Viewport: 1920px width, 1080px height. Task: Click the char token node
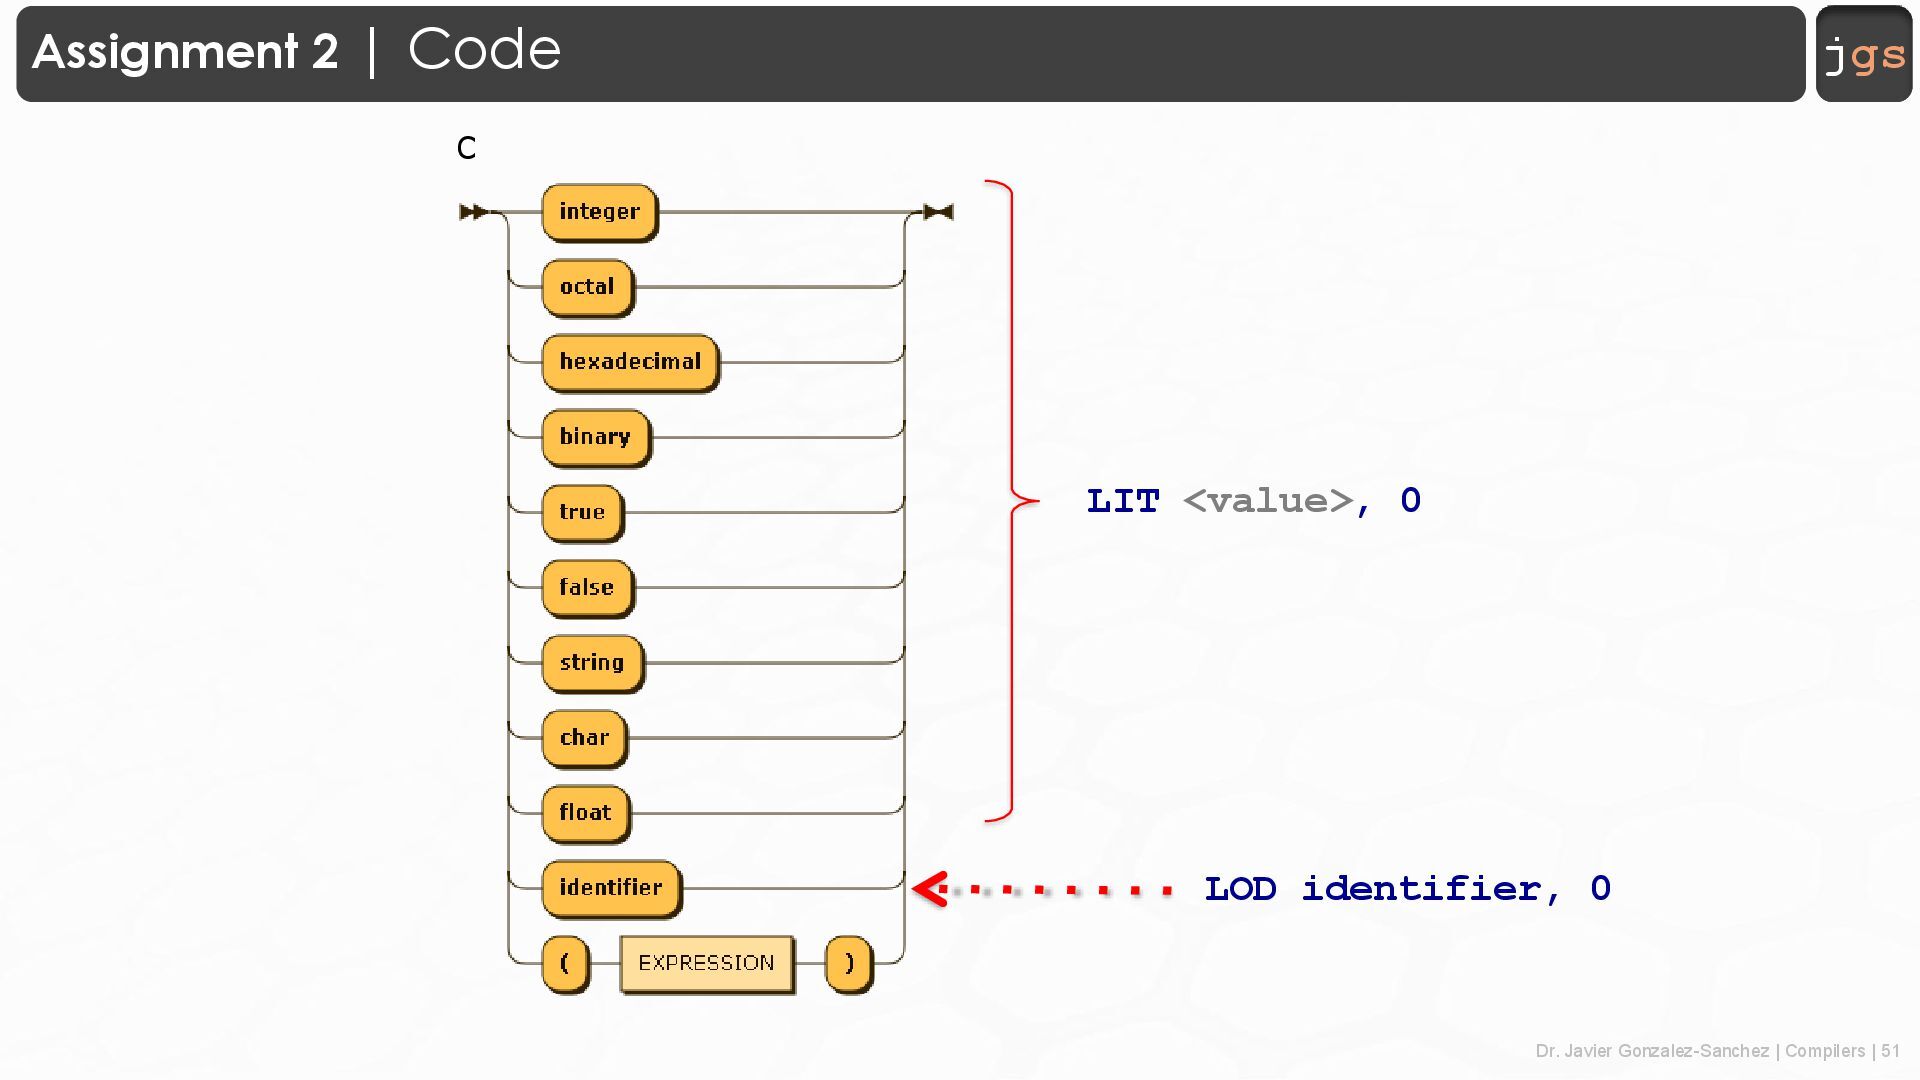pos(584,738)
